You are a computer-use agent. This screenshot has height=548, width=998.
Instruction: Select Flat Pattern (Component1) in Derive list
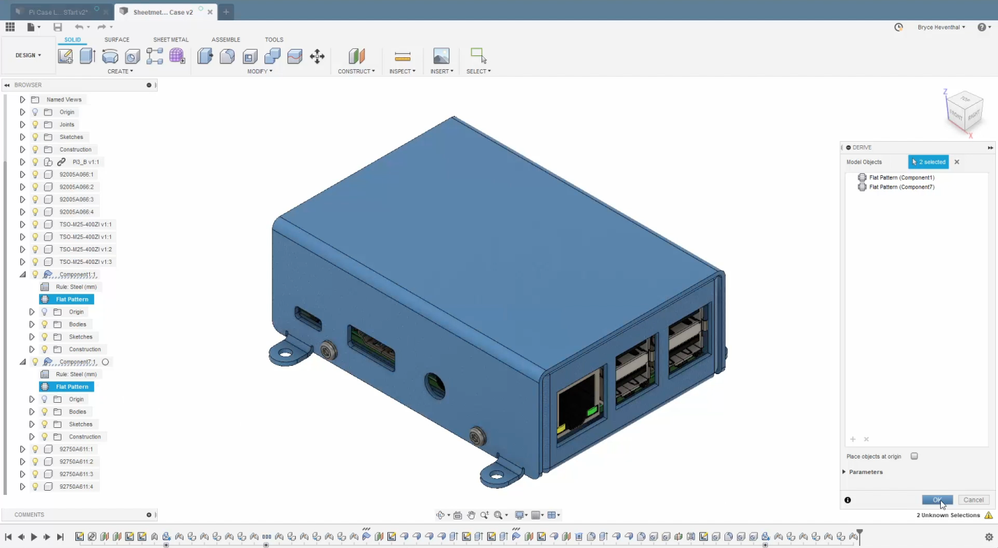coord(901,178)
